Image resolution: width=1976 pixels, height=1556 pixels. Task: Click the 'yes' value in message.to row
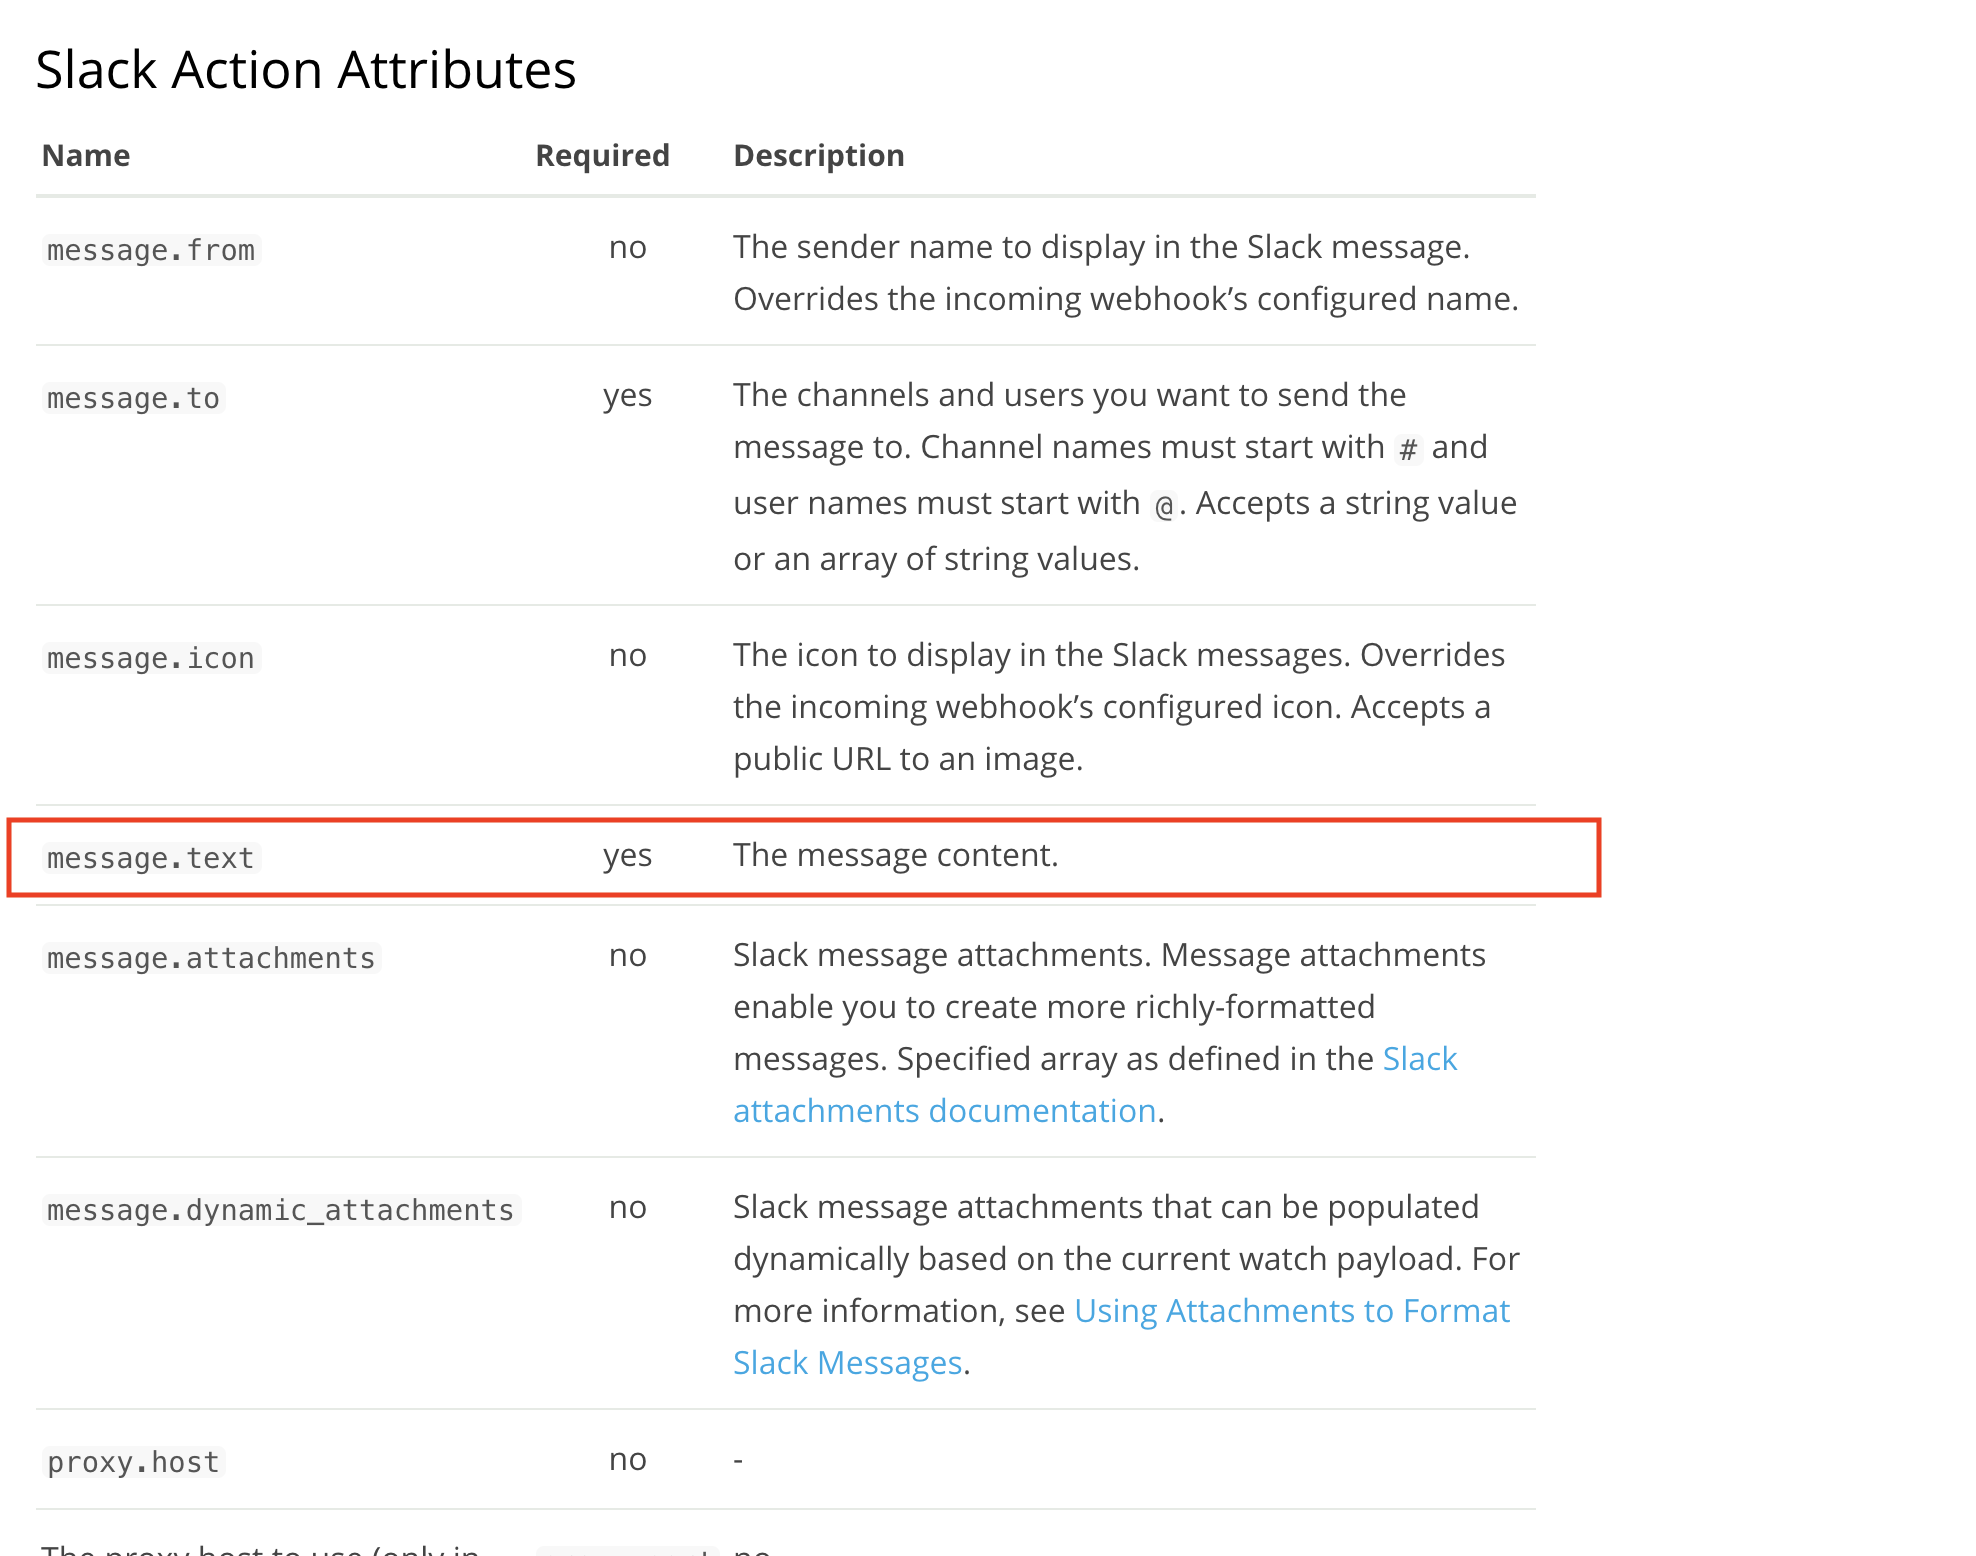tap(627, 396)
